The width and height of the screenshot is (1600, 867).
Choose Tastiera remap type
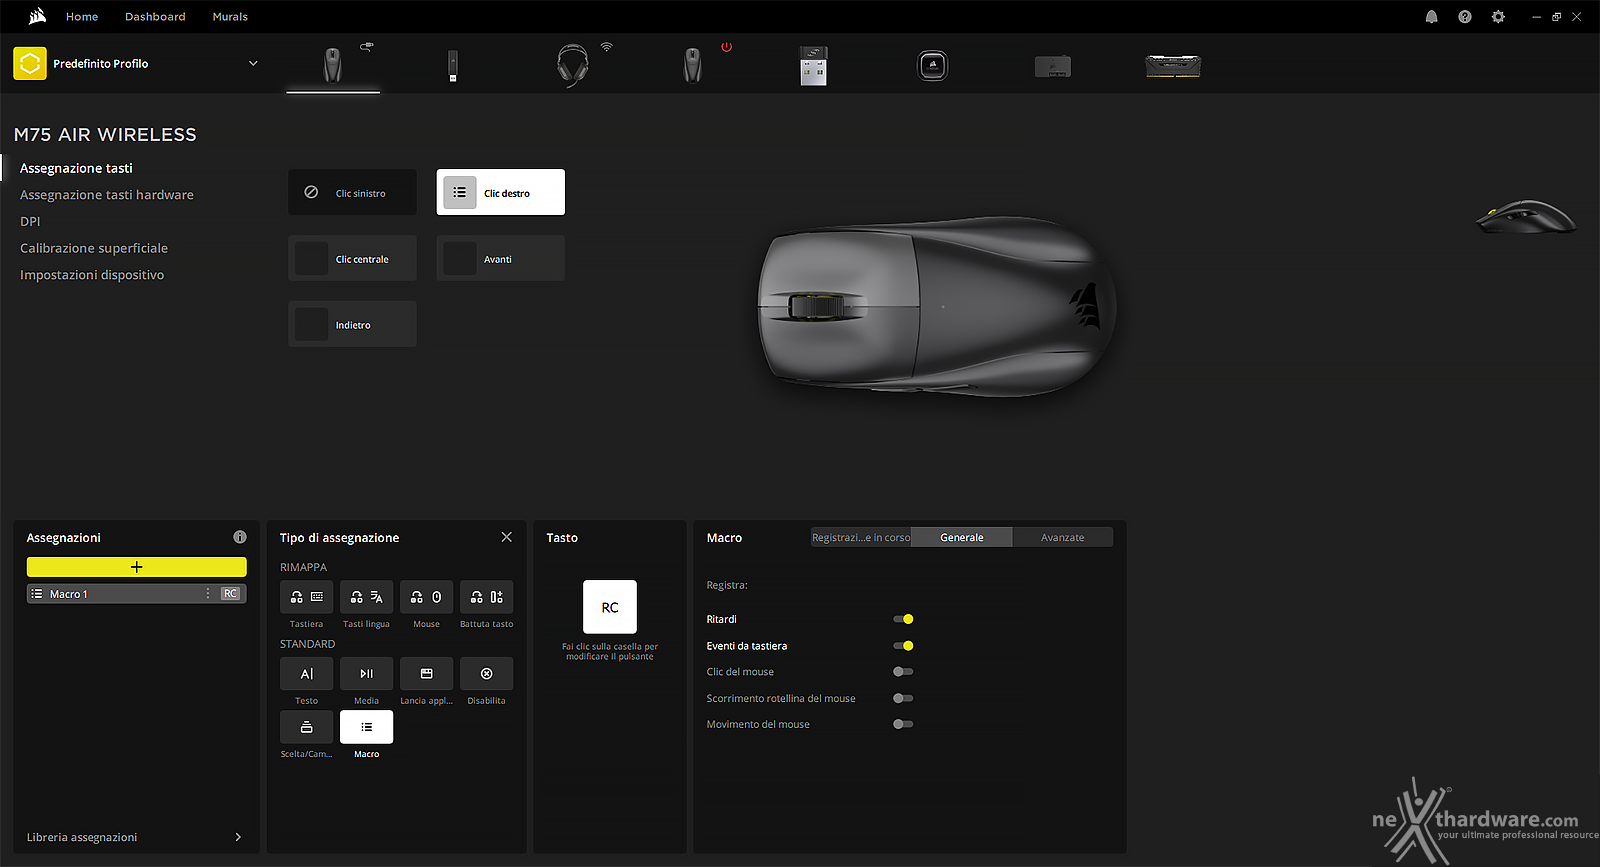click(x=307, y=597)
